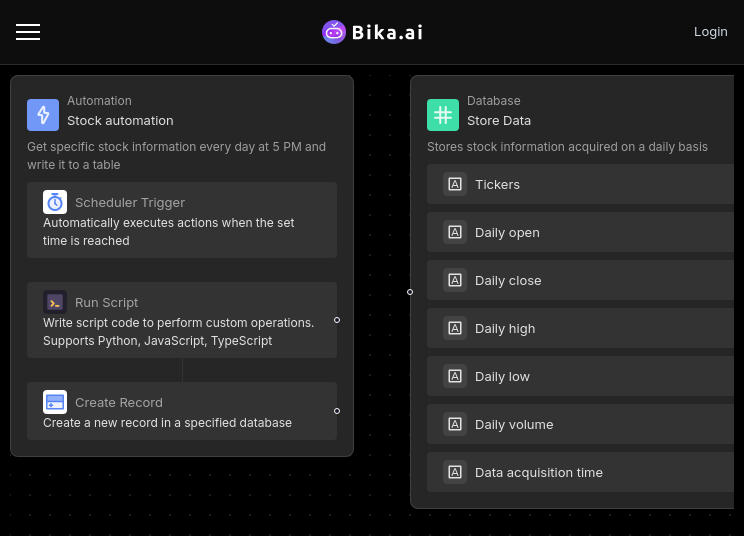The image size is (744, 536).
Task: Click the Run Script connector node
Action: tap(337, 320)
